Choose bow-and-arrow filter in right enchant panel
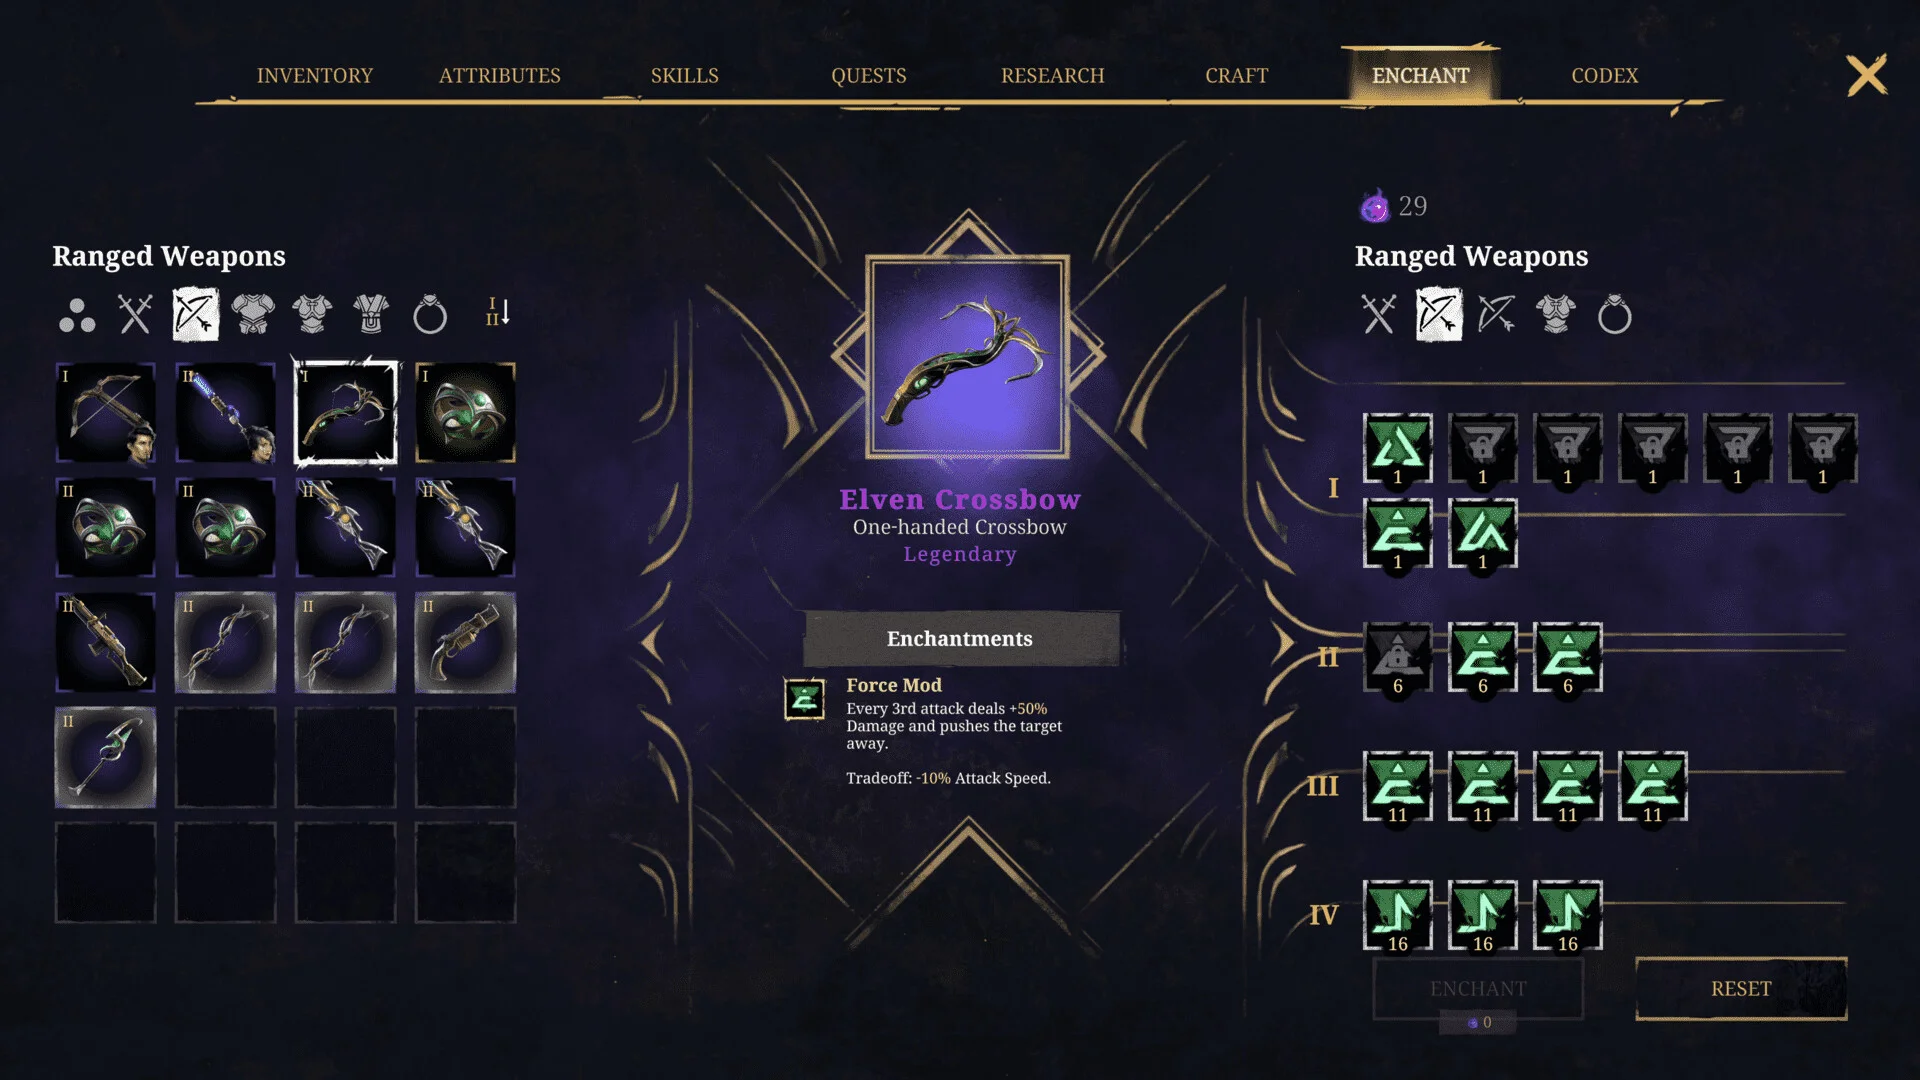This screenshot has width=1920, height=1080. 1497,315
